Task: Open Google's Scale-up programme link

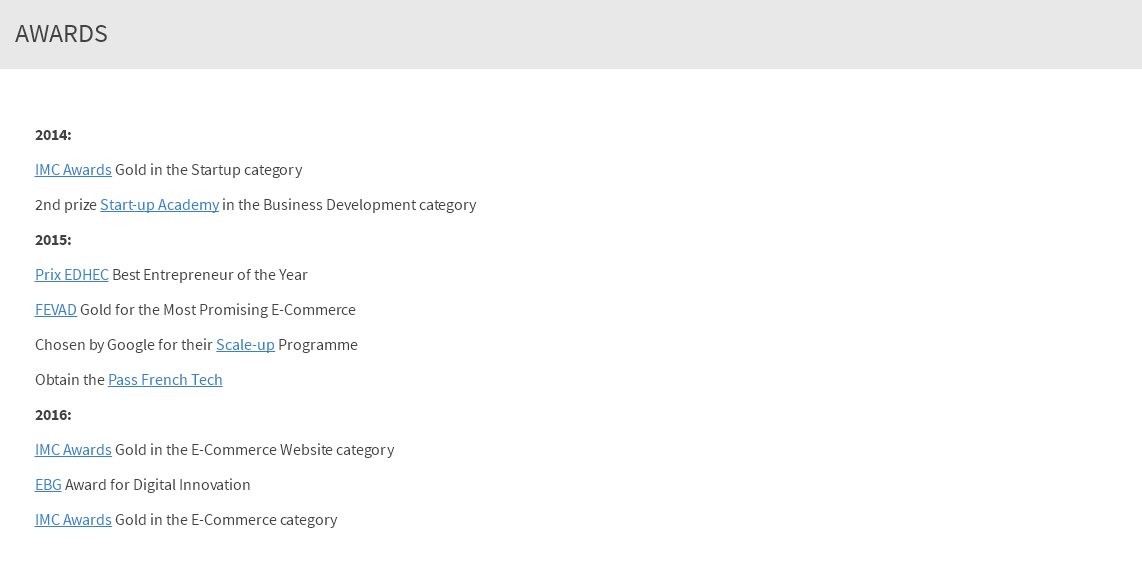Action: 245,345
